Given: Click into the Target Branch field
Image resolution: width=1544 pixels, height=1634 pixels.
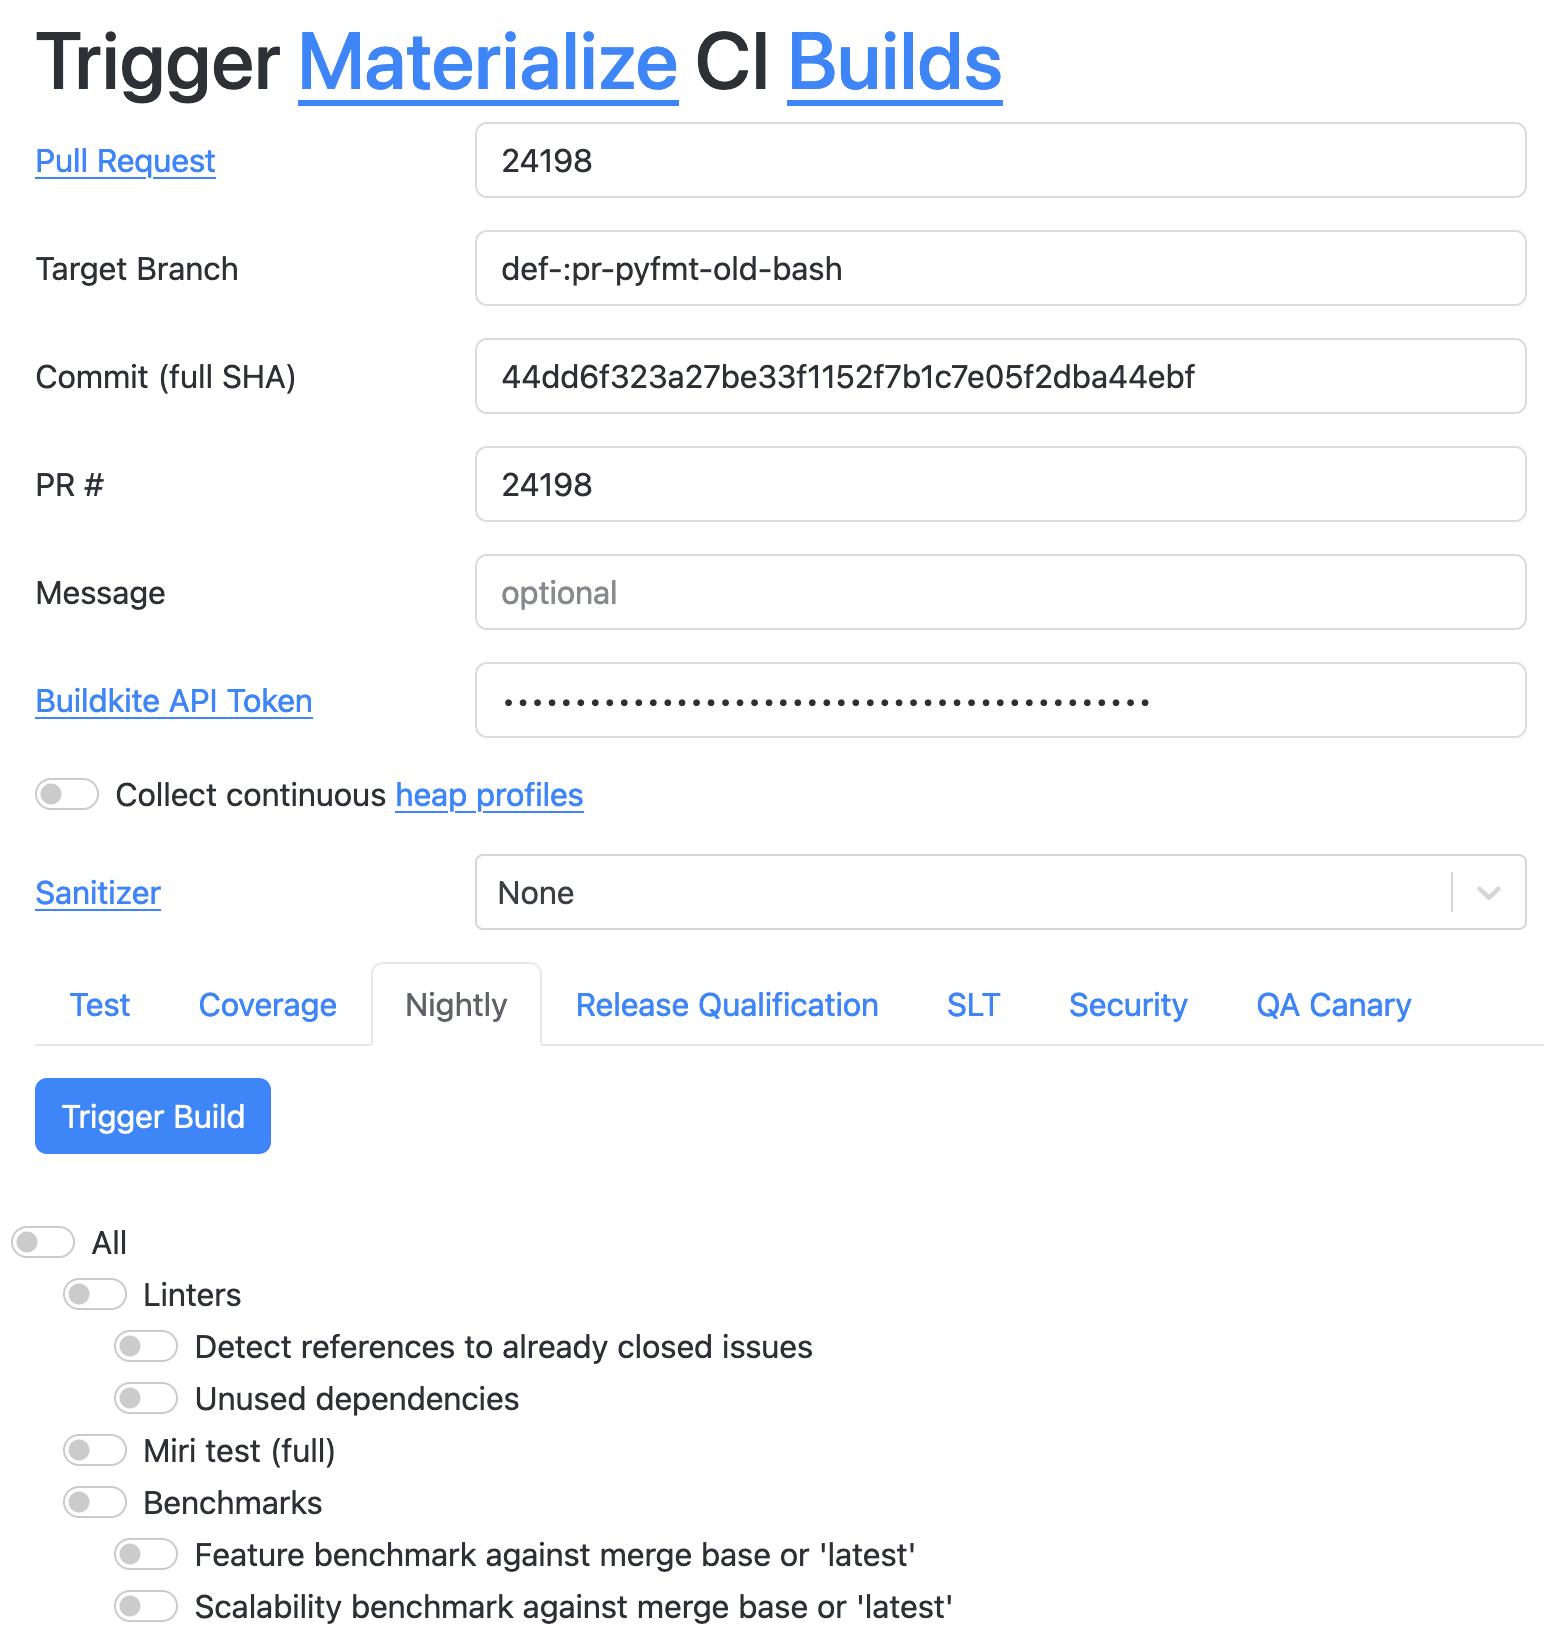Looking at the screenshot, I should click(x=1001, y=268).
